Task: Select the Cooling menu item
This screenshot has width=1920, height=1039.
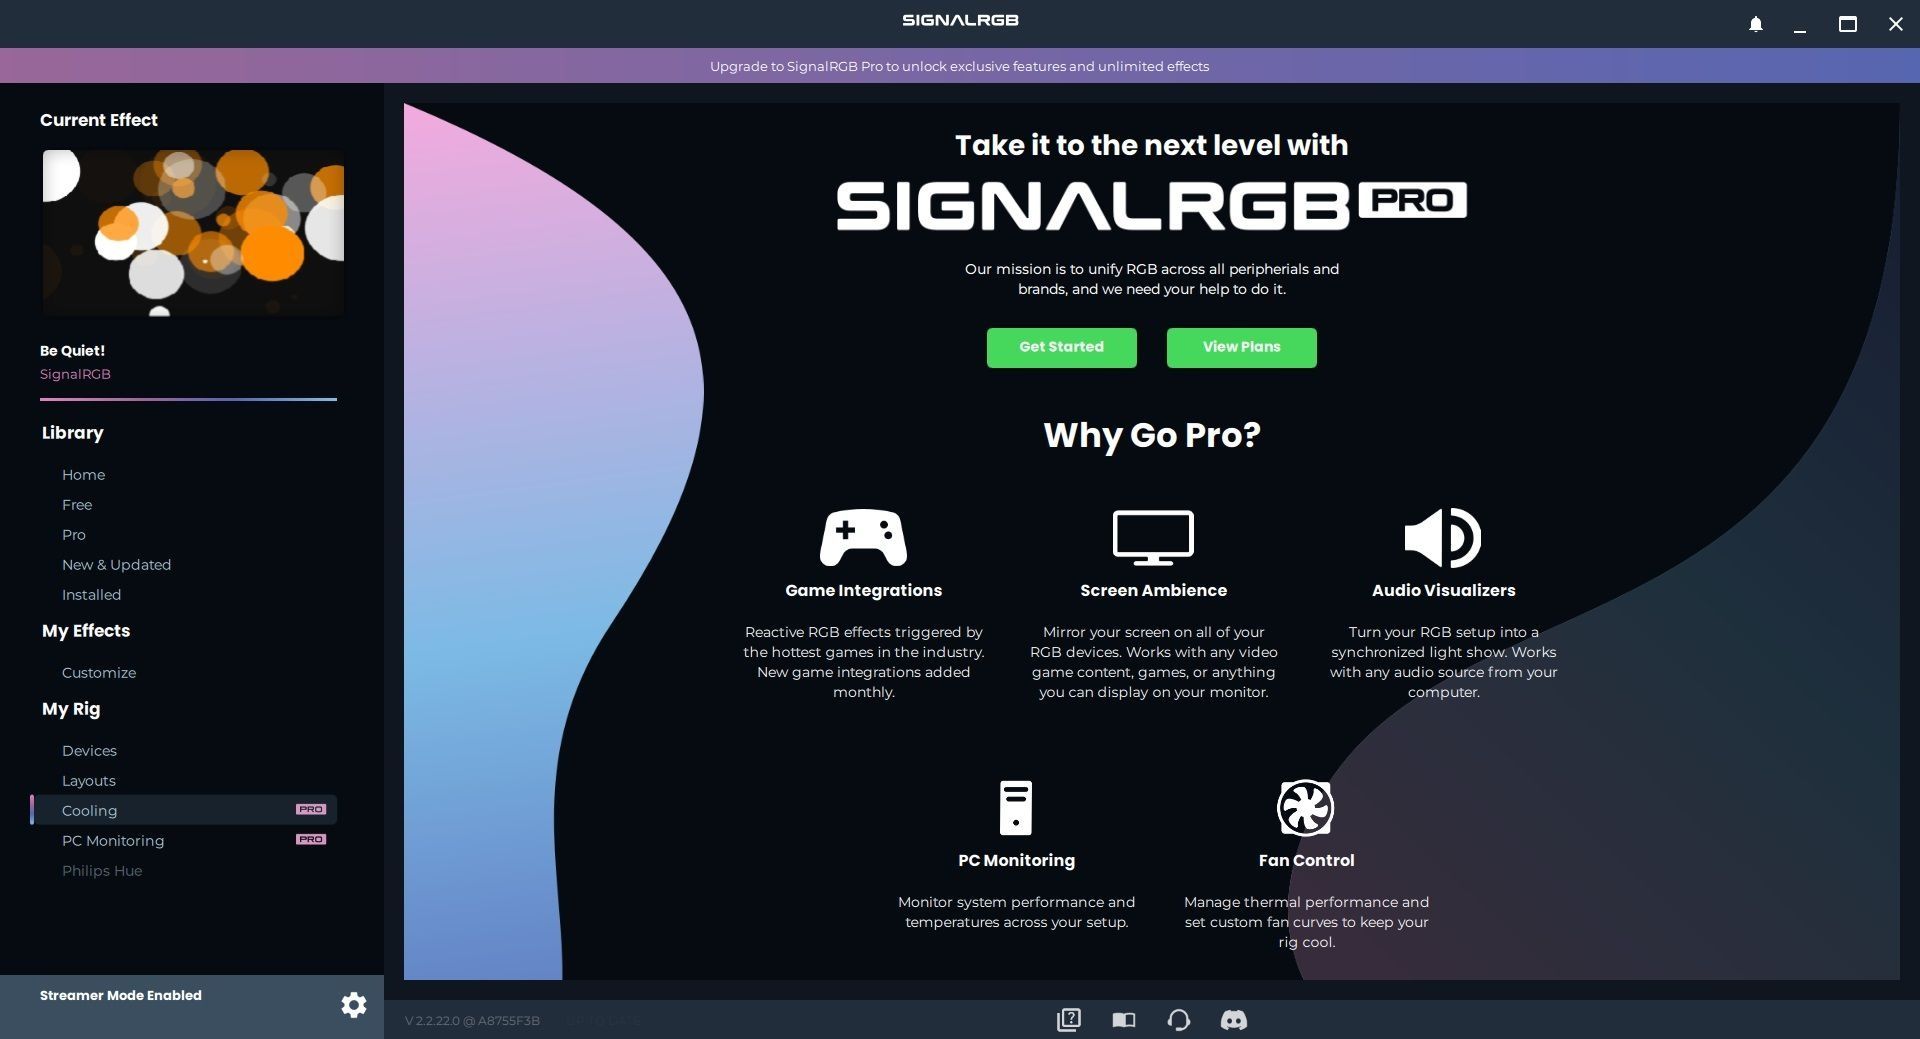Action: pyautogui.click(x=184, y=810)
